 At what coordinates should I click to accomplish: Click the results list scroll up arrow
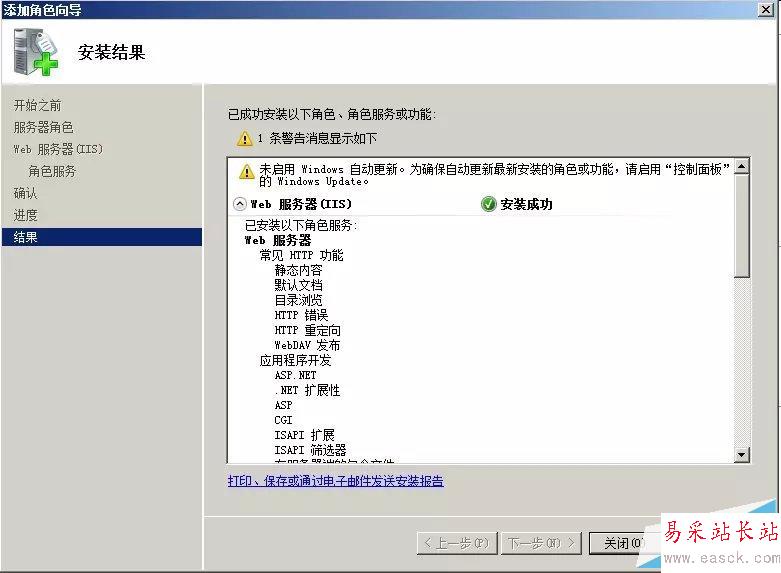(x=742, y=167)
